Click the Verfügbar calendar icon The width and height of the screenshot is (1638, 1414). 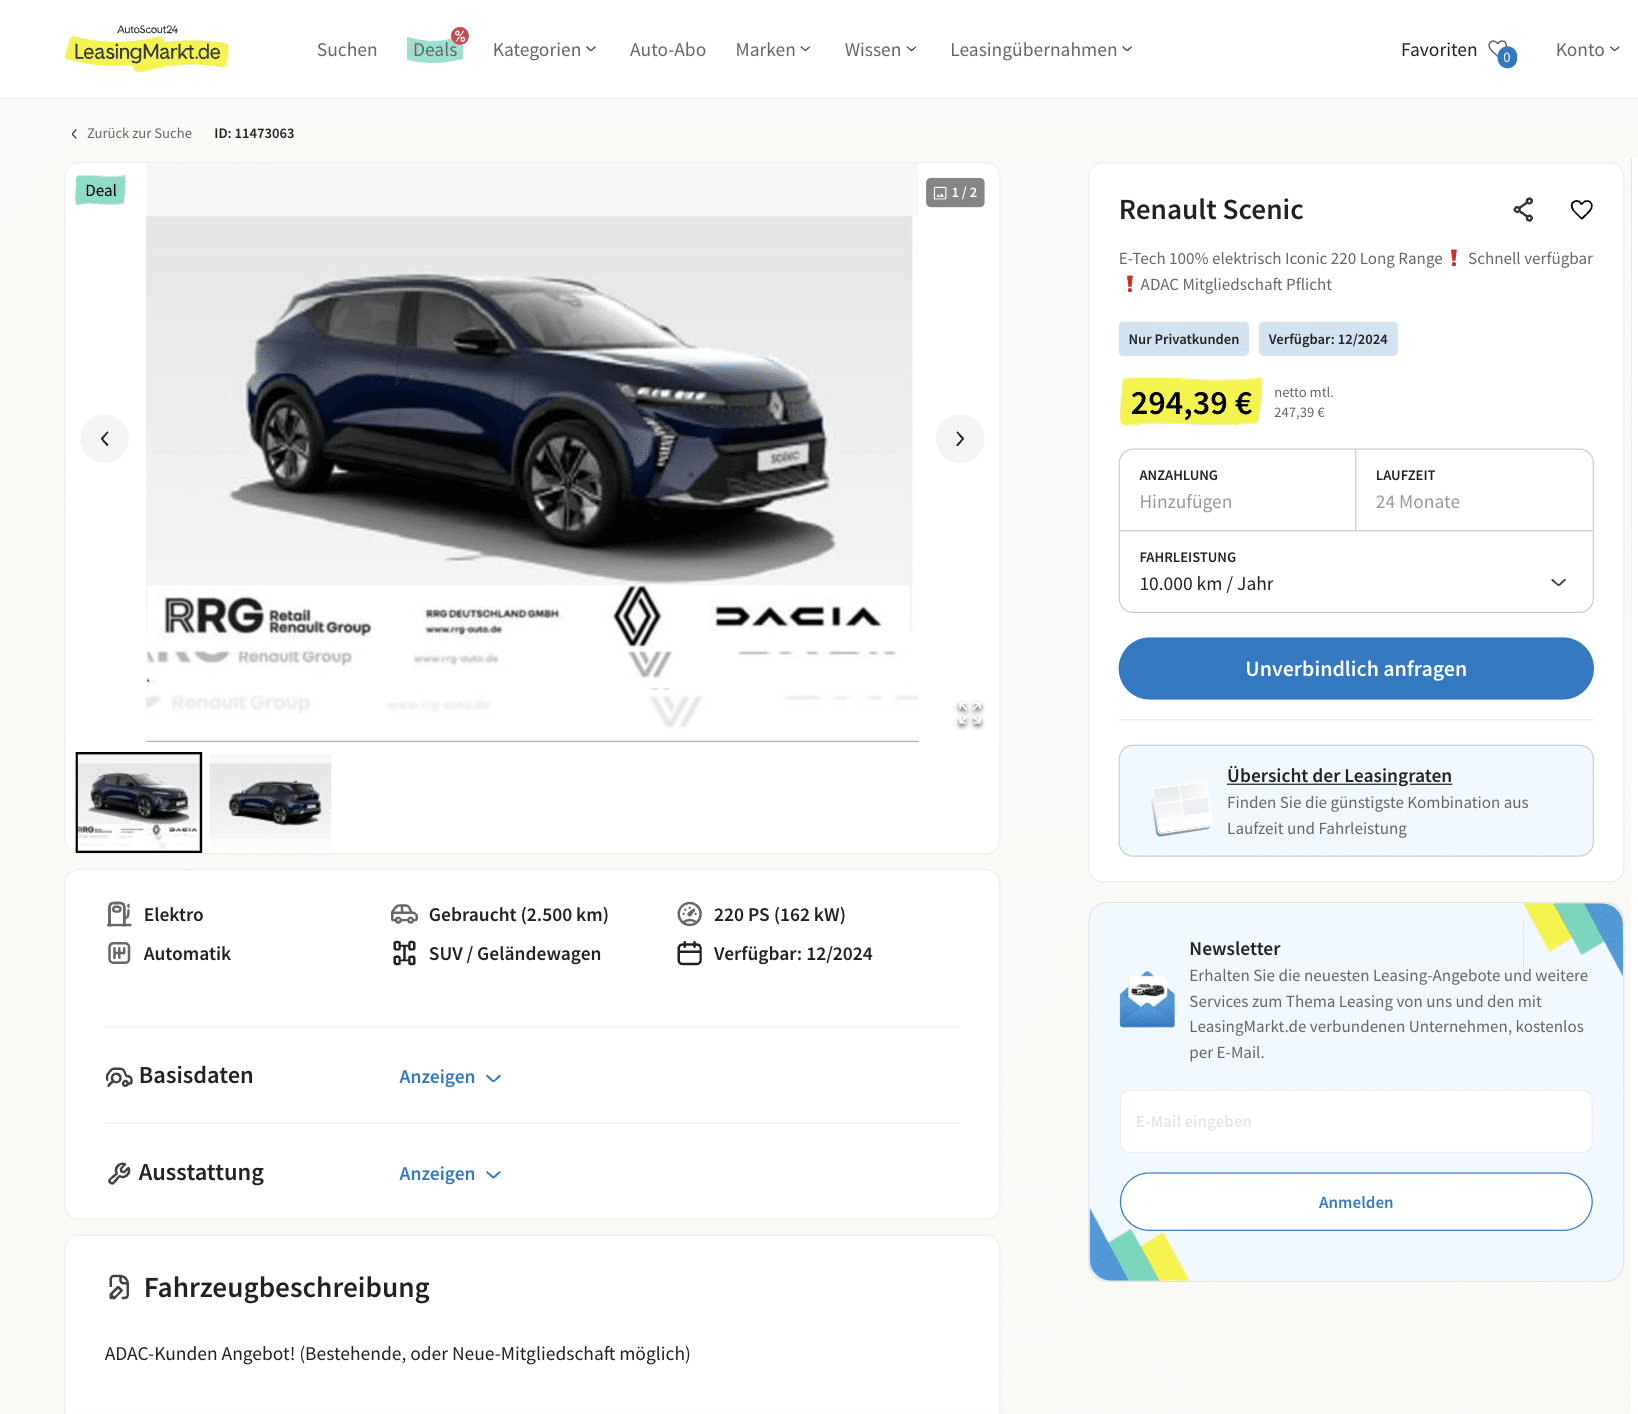coord(690,953)
